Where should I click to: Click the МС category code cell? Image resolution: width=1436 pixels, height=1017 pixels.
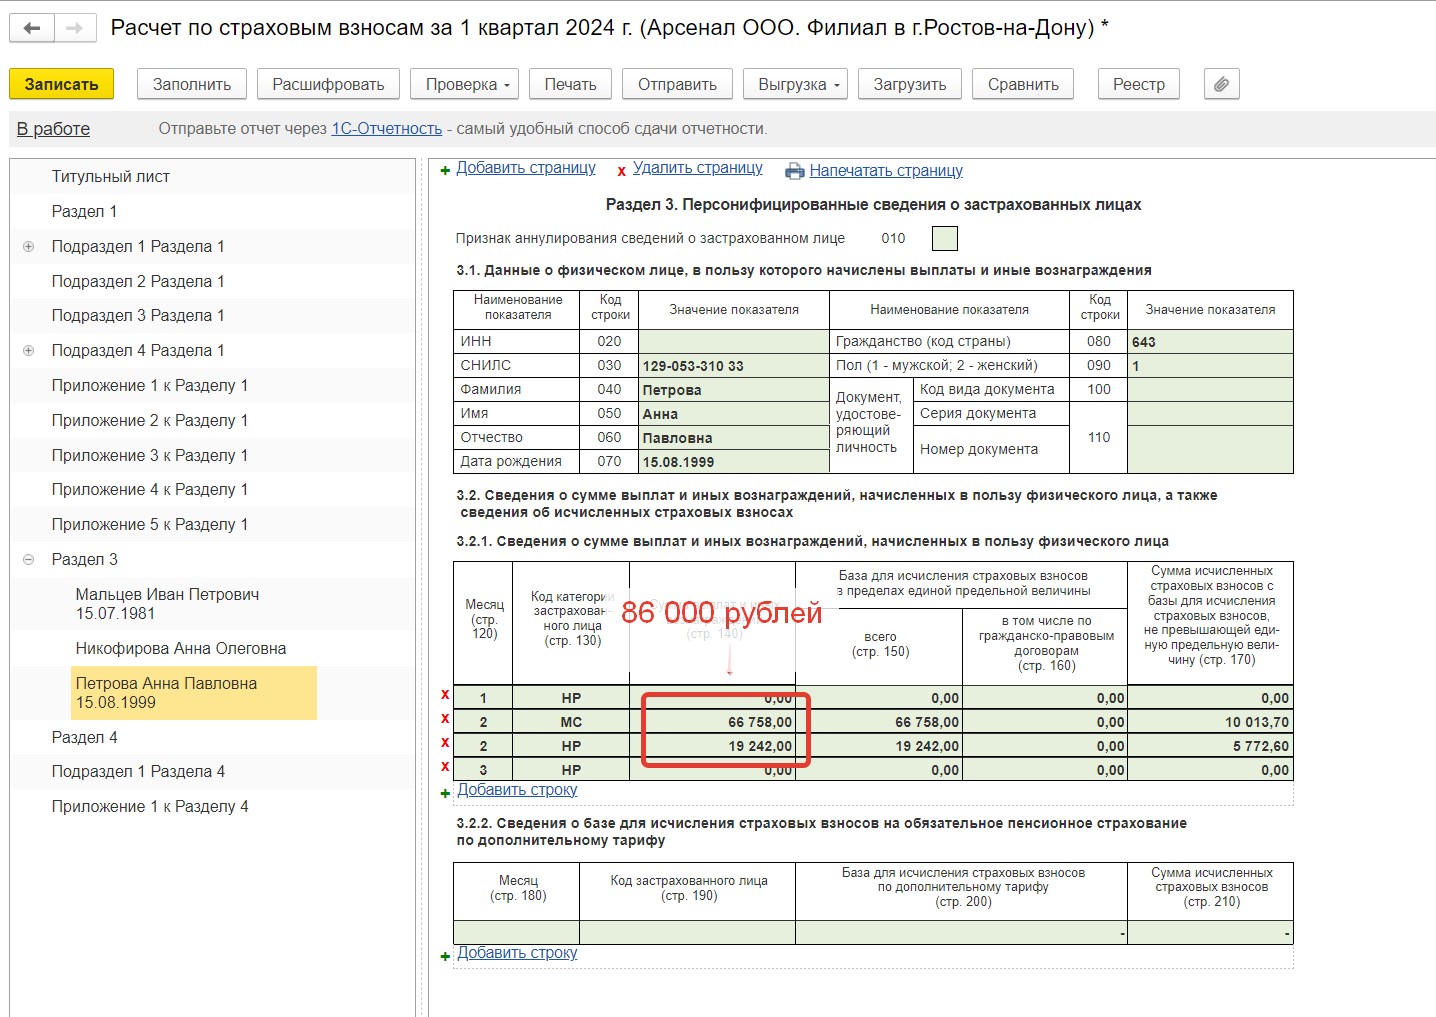[x=571, y=721]
